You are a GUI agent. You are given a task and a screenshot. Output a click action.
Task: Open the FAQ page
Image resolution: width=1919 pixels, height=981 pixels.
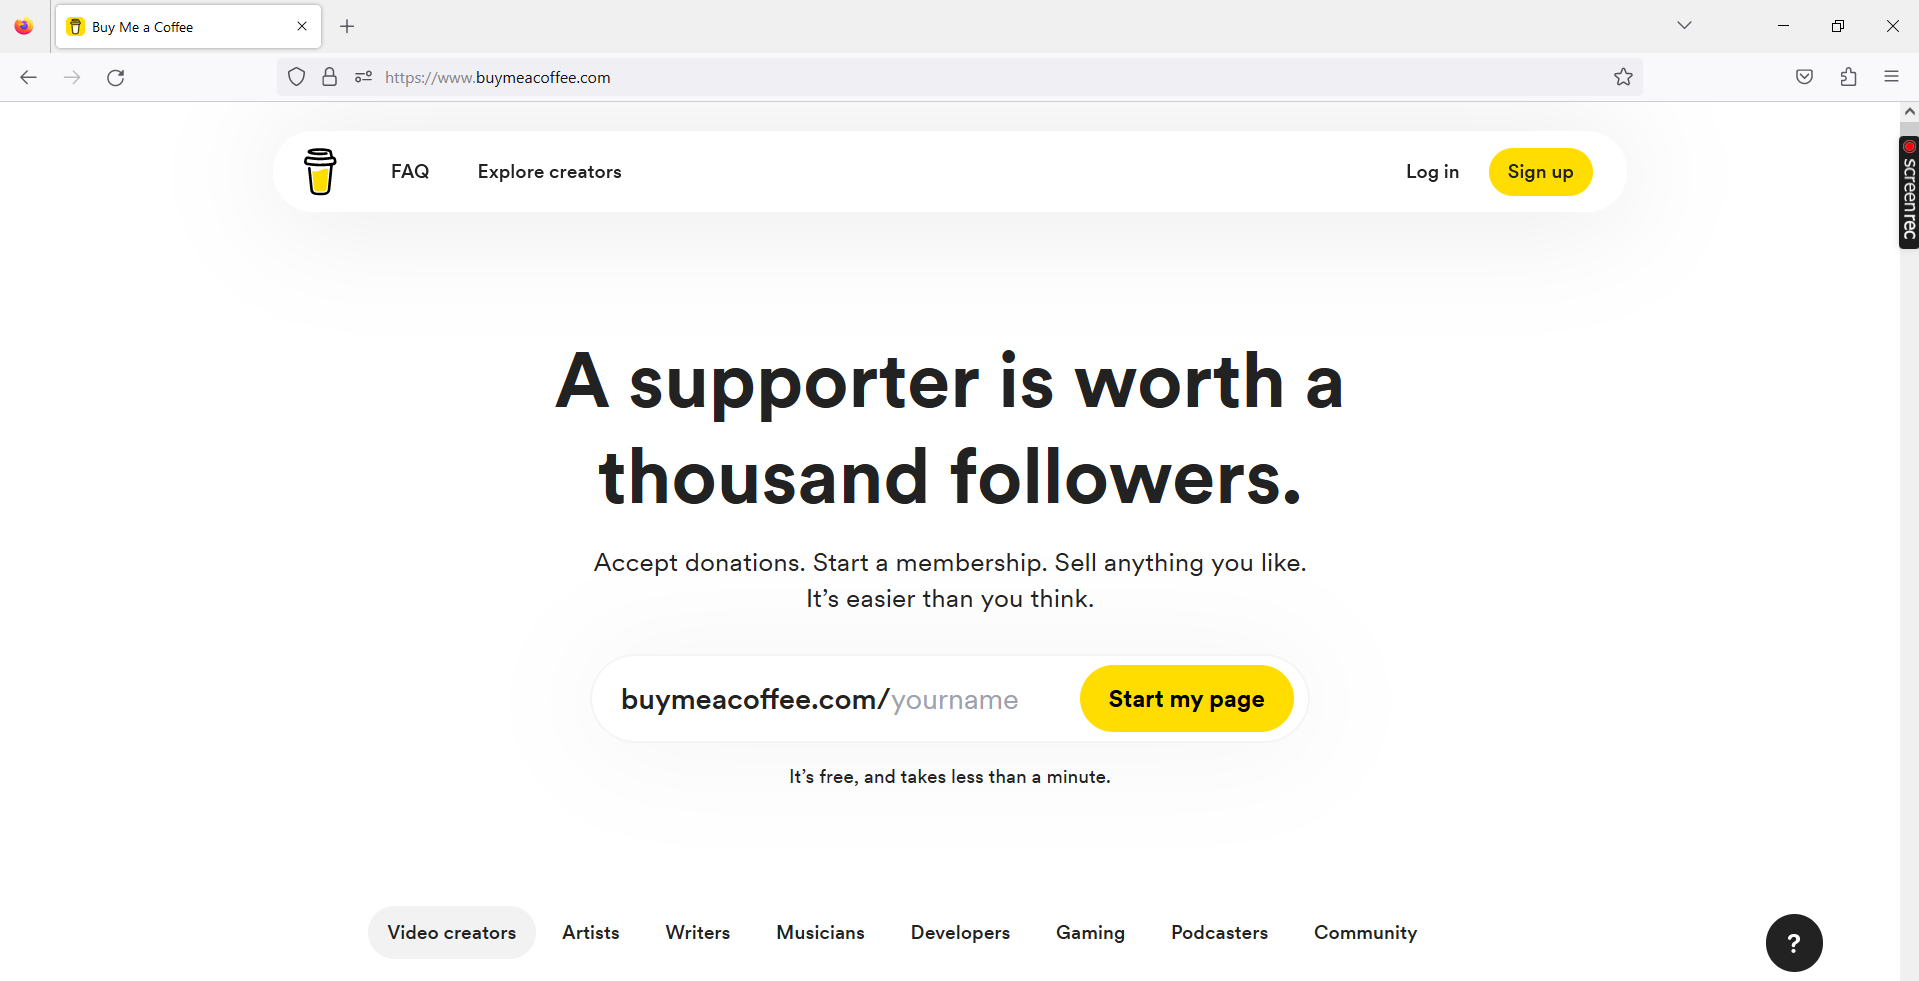click(x=409, y=171)
